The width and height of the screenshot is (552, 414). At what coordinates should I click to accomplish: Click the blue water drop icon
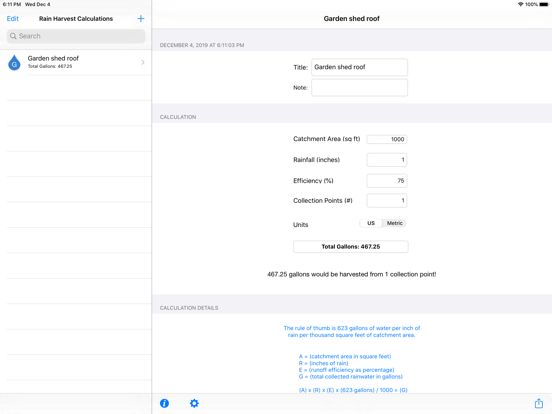coord(14,63)
